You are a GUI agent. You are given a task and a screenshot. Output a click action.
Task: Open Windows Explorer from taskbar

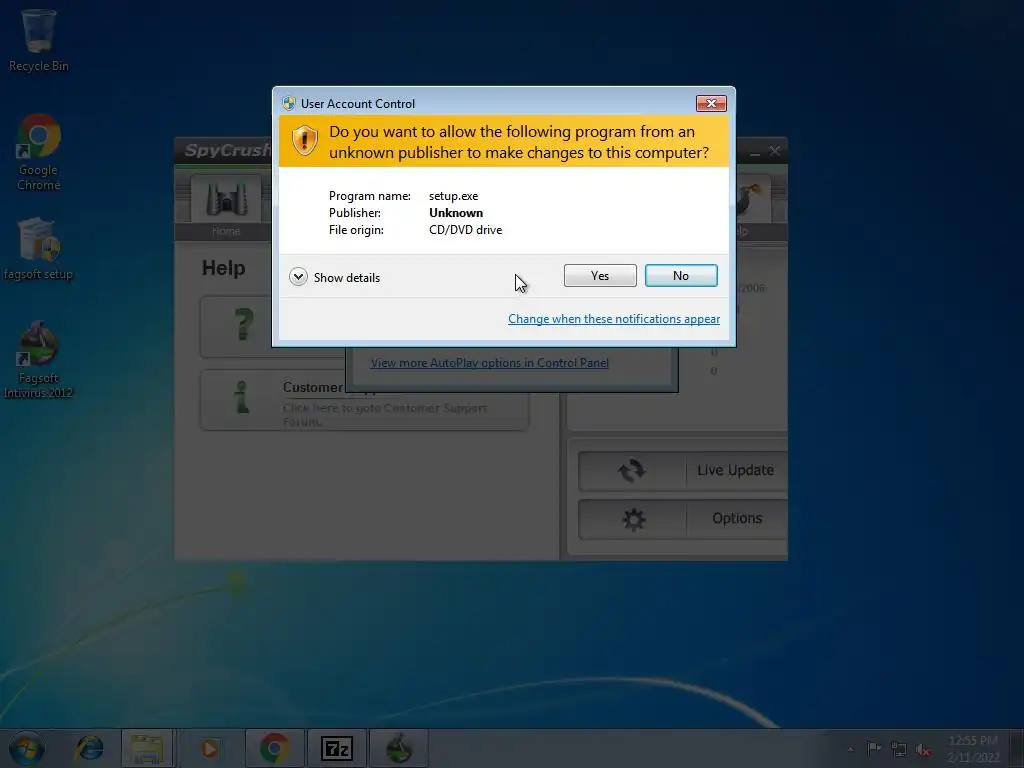pyautogui.click(x=146, y=748)
